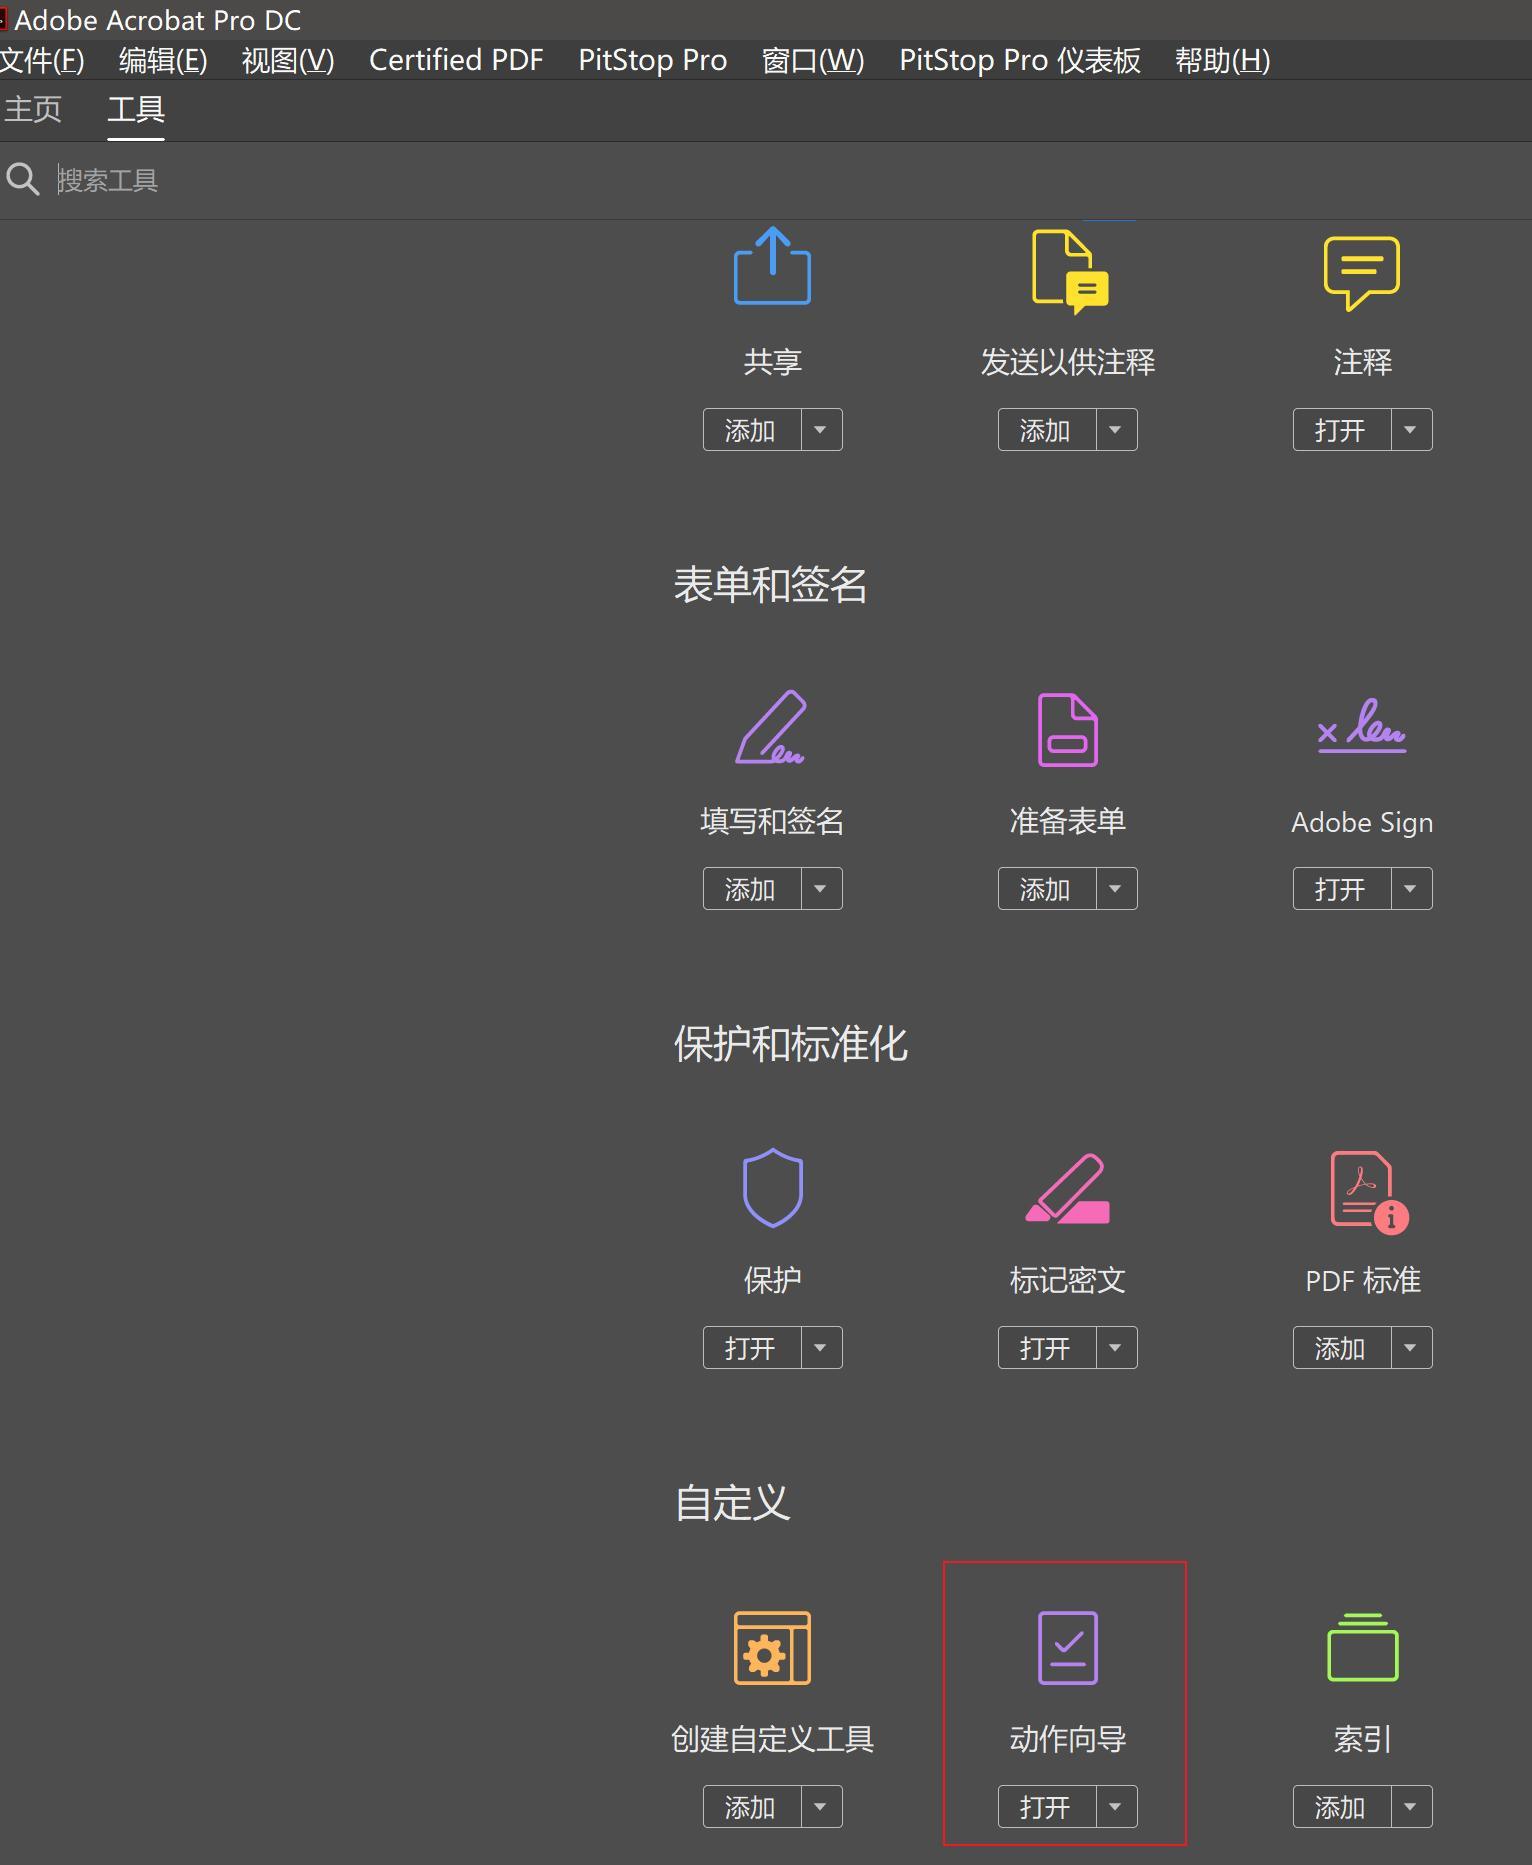Switch to the 主页 tab
The image size is (1532, 1865).
click(33, 109)
